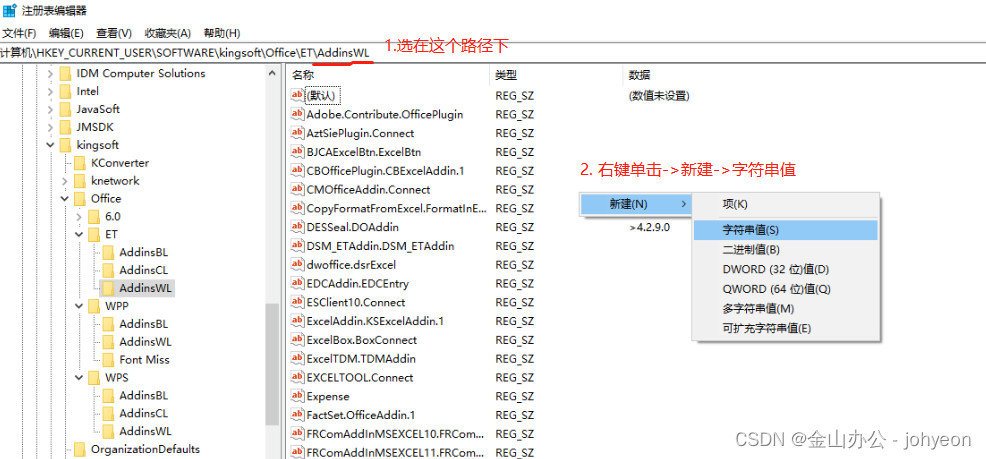Choose QWORD (64 位)值(Q) entry
This screenshot has width=986, height=459.
(785, 289)
